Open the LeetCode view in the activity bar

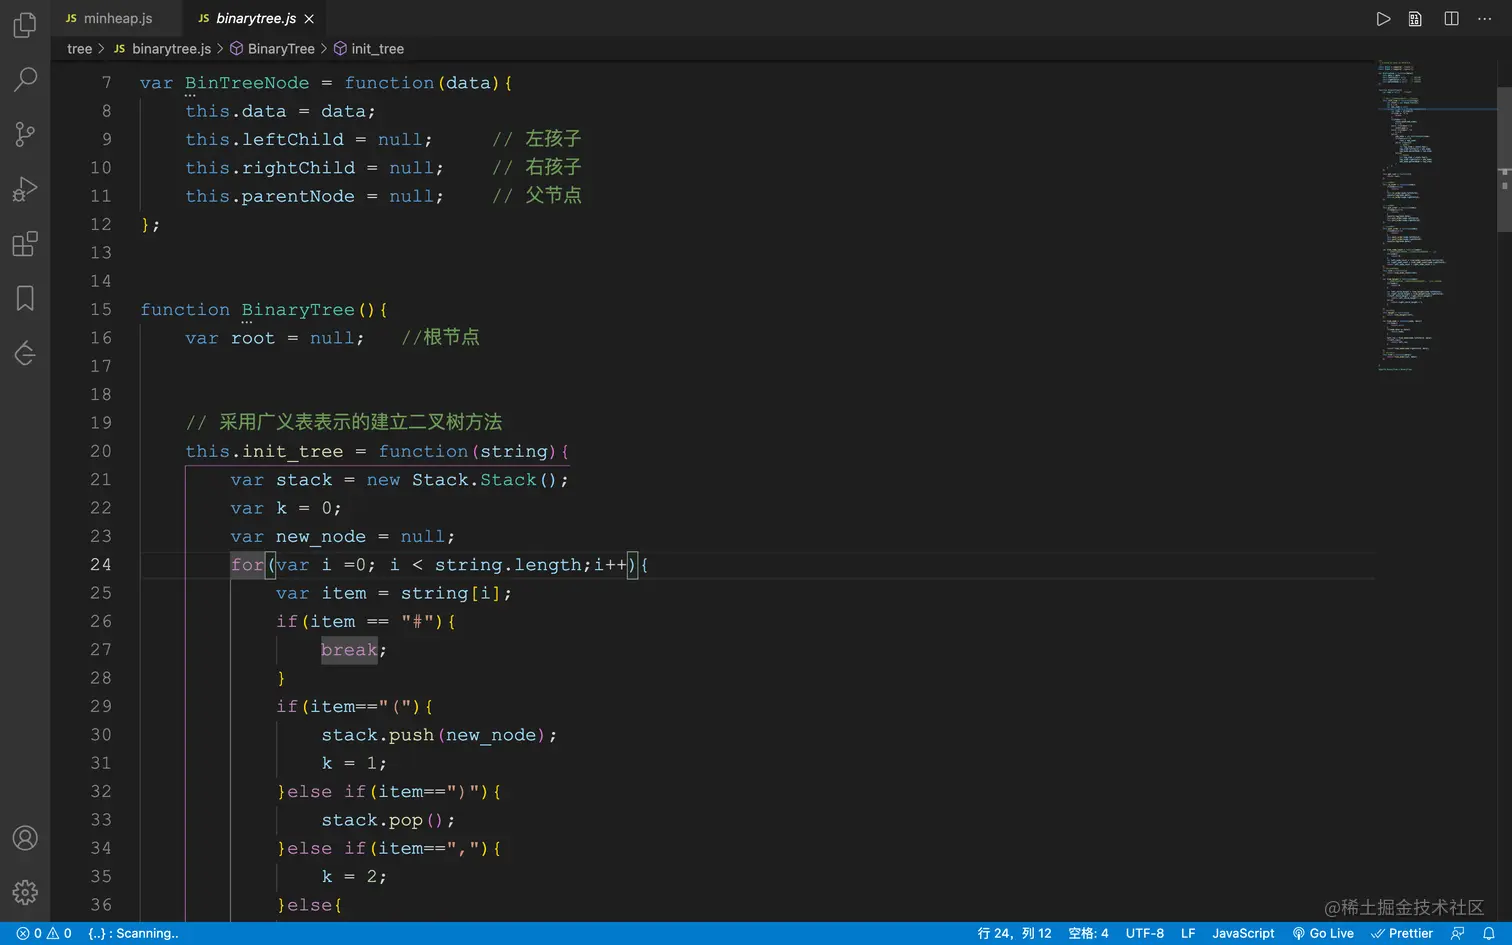(25, 353)
